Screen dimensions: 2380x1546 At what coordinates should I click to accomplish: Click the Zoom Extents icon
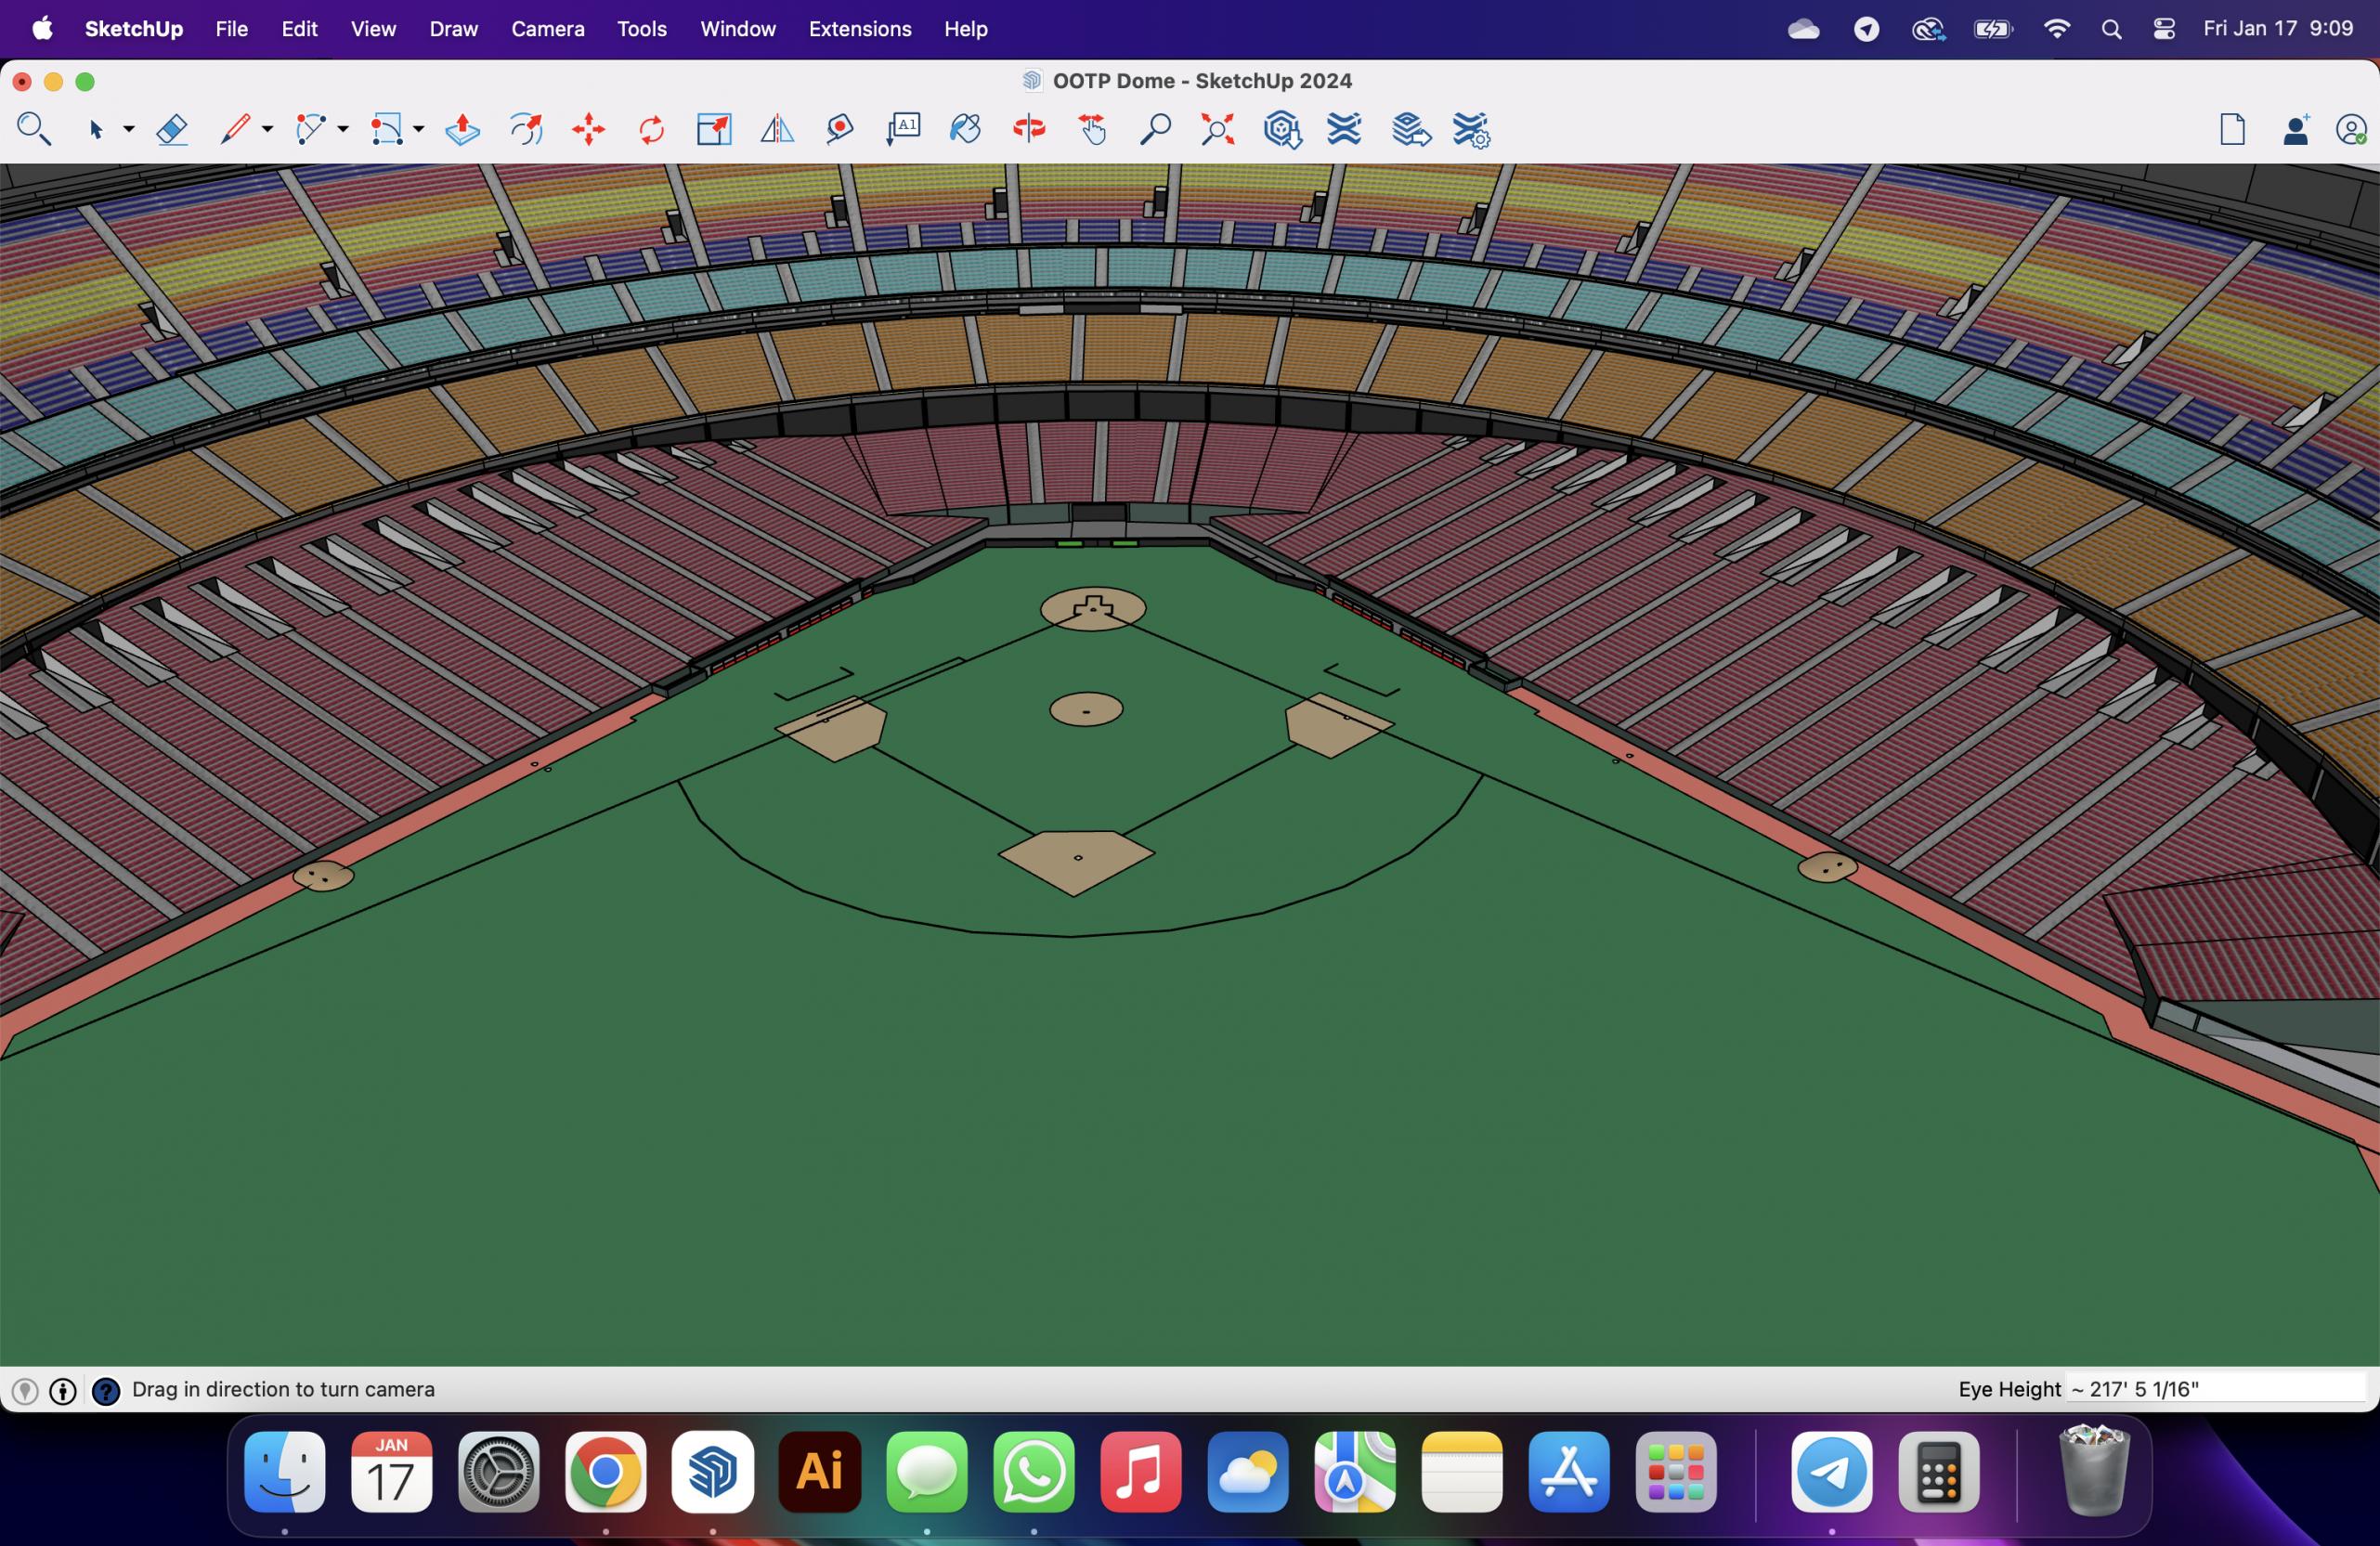[1217, 130]
